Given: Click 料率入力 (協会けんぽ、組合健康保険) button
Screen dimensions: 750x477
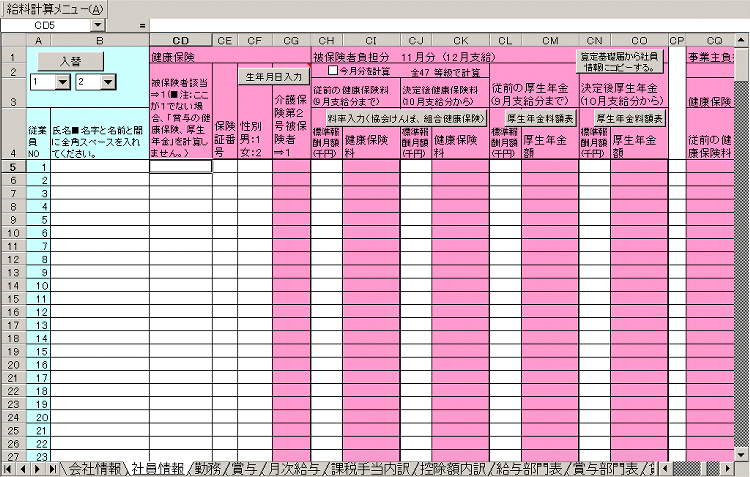Looking at the screenshot, I should pyautogui.click(x=398, y=118).
